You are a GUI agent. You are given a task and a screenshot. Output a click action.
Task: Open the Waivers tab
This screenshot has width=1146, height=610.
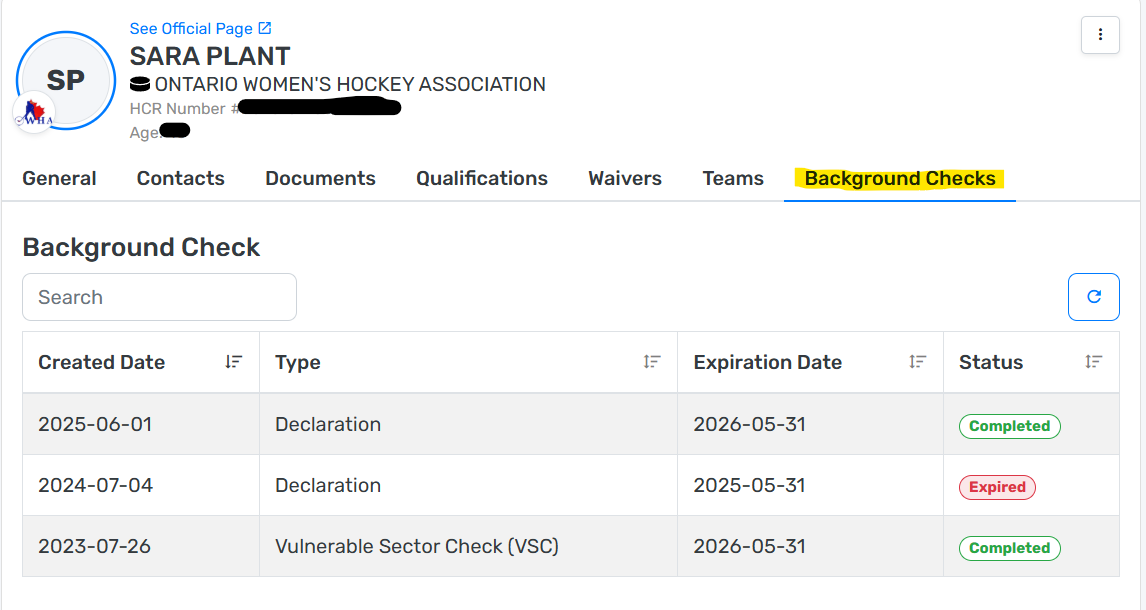(625, 179)
